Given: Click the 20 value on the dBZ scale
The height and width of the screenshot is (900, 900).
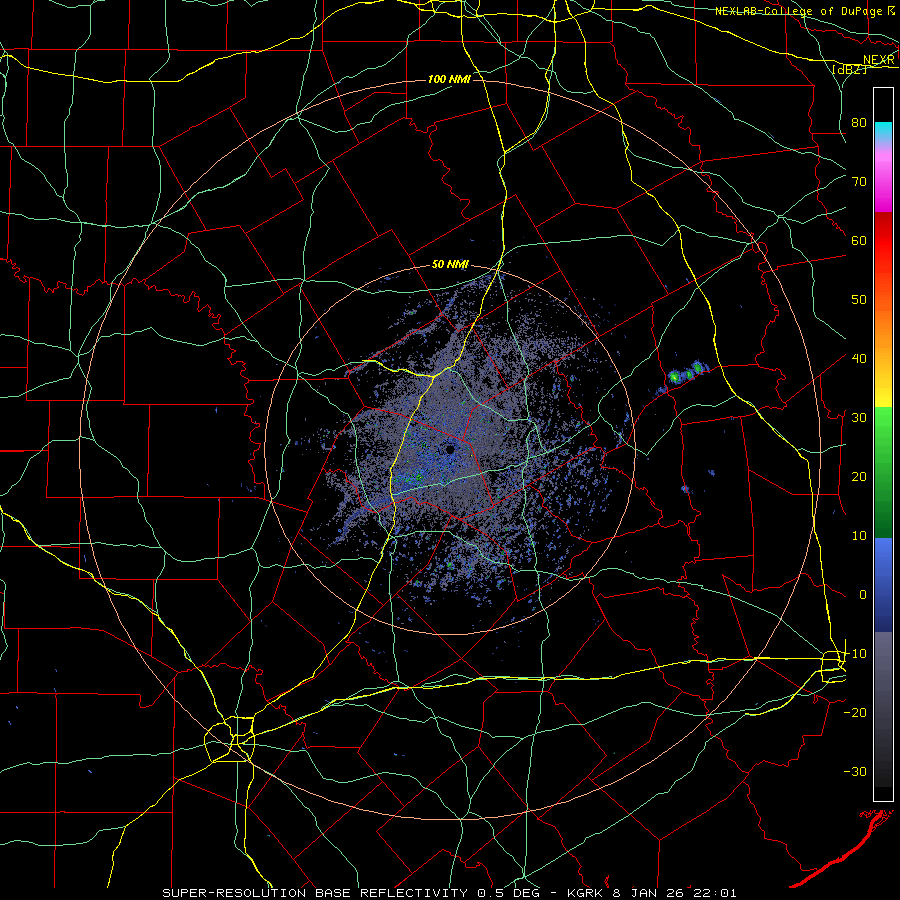Looking at the screenshot, I should 859,477.
